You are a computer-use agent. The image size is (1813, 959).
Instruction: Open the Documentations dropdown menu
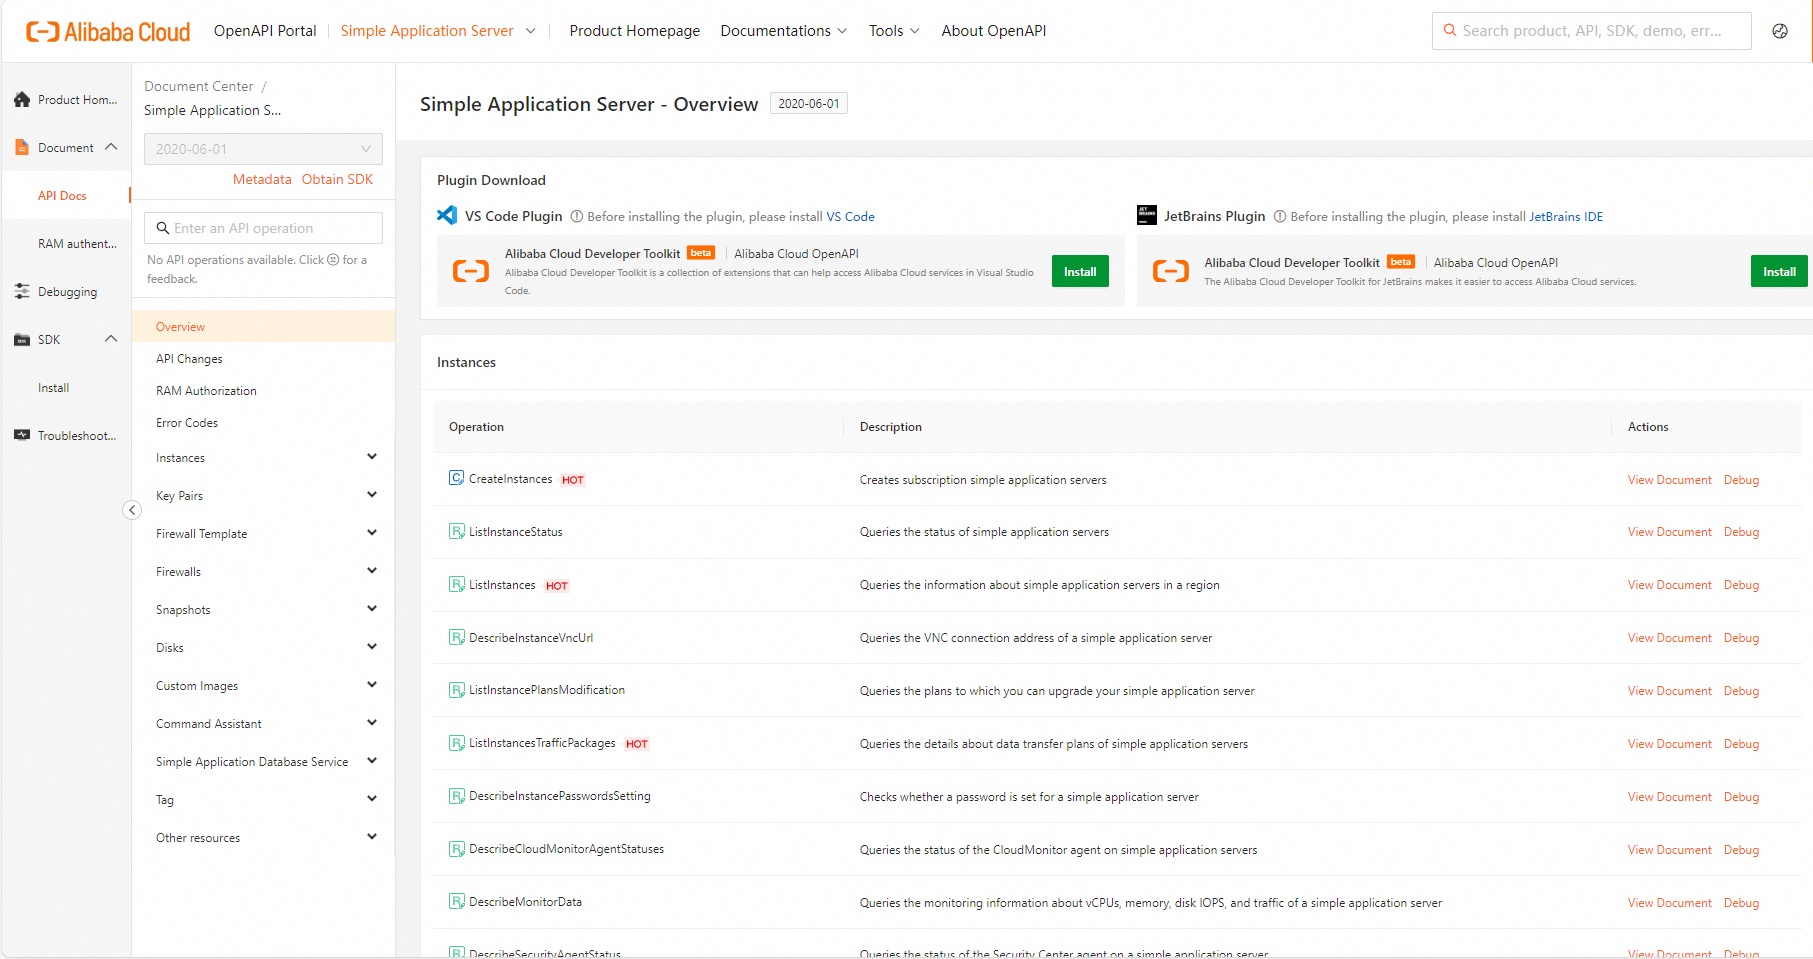[784, 31]
